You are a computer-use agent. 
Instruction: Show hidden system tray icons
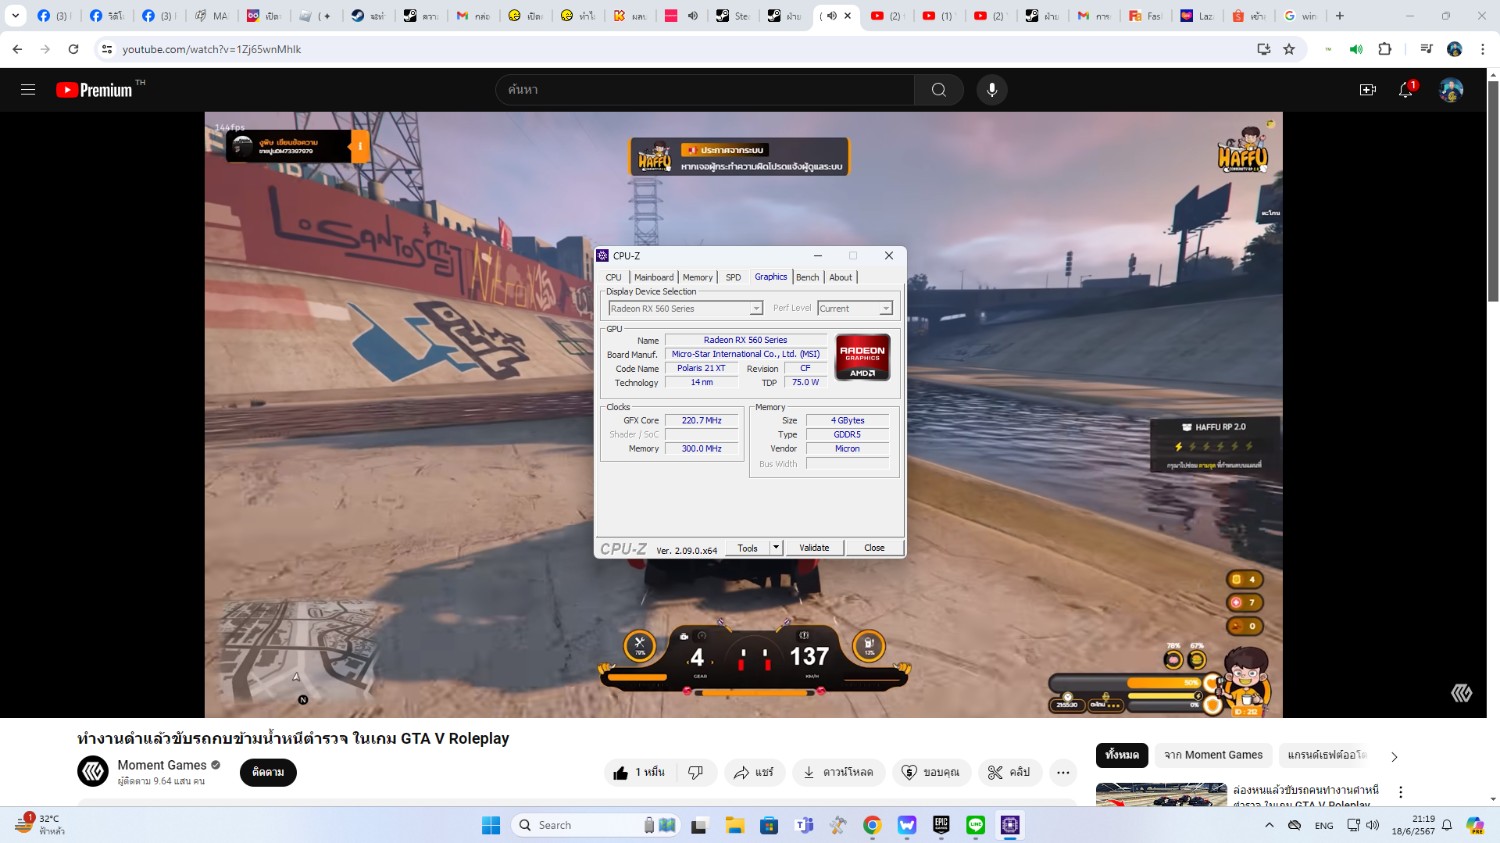click(1269, 825)
